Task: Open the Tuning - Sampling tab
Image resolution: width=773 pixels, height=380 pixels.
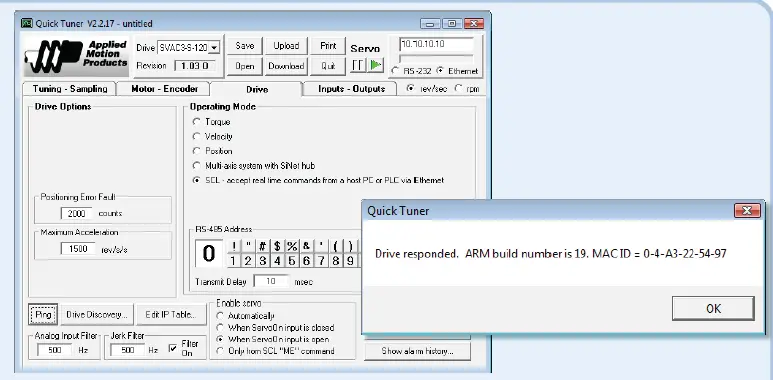Action: pyautogui.click(x=70, y=89)
